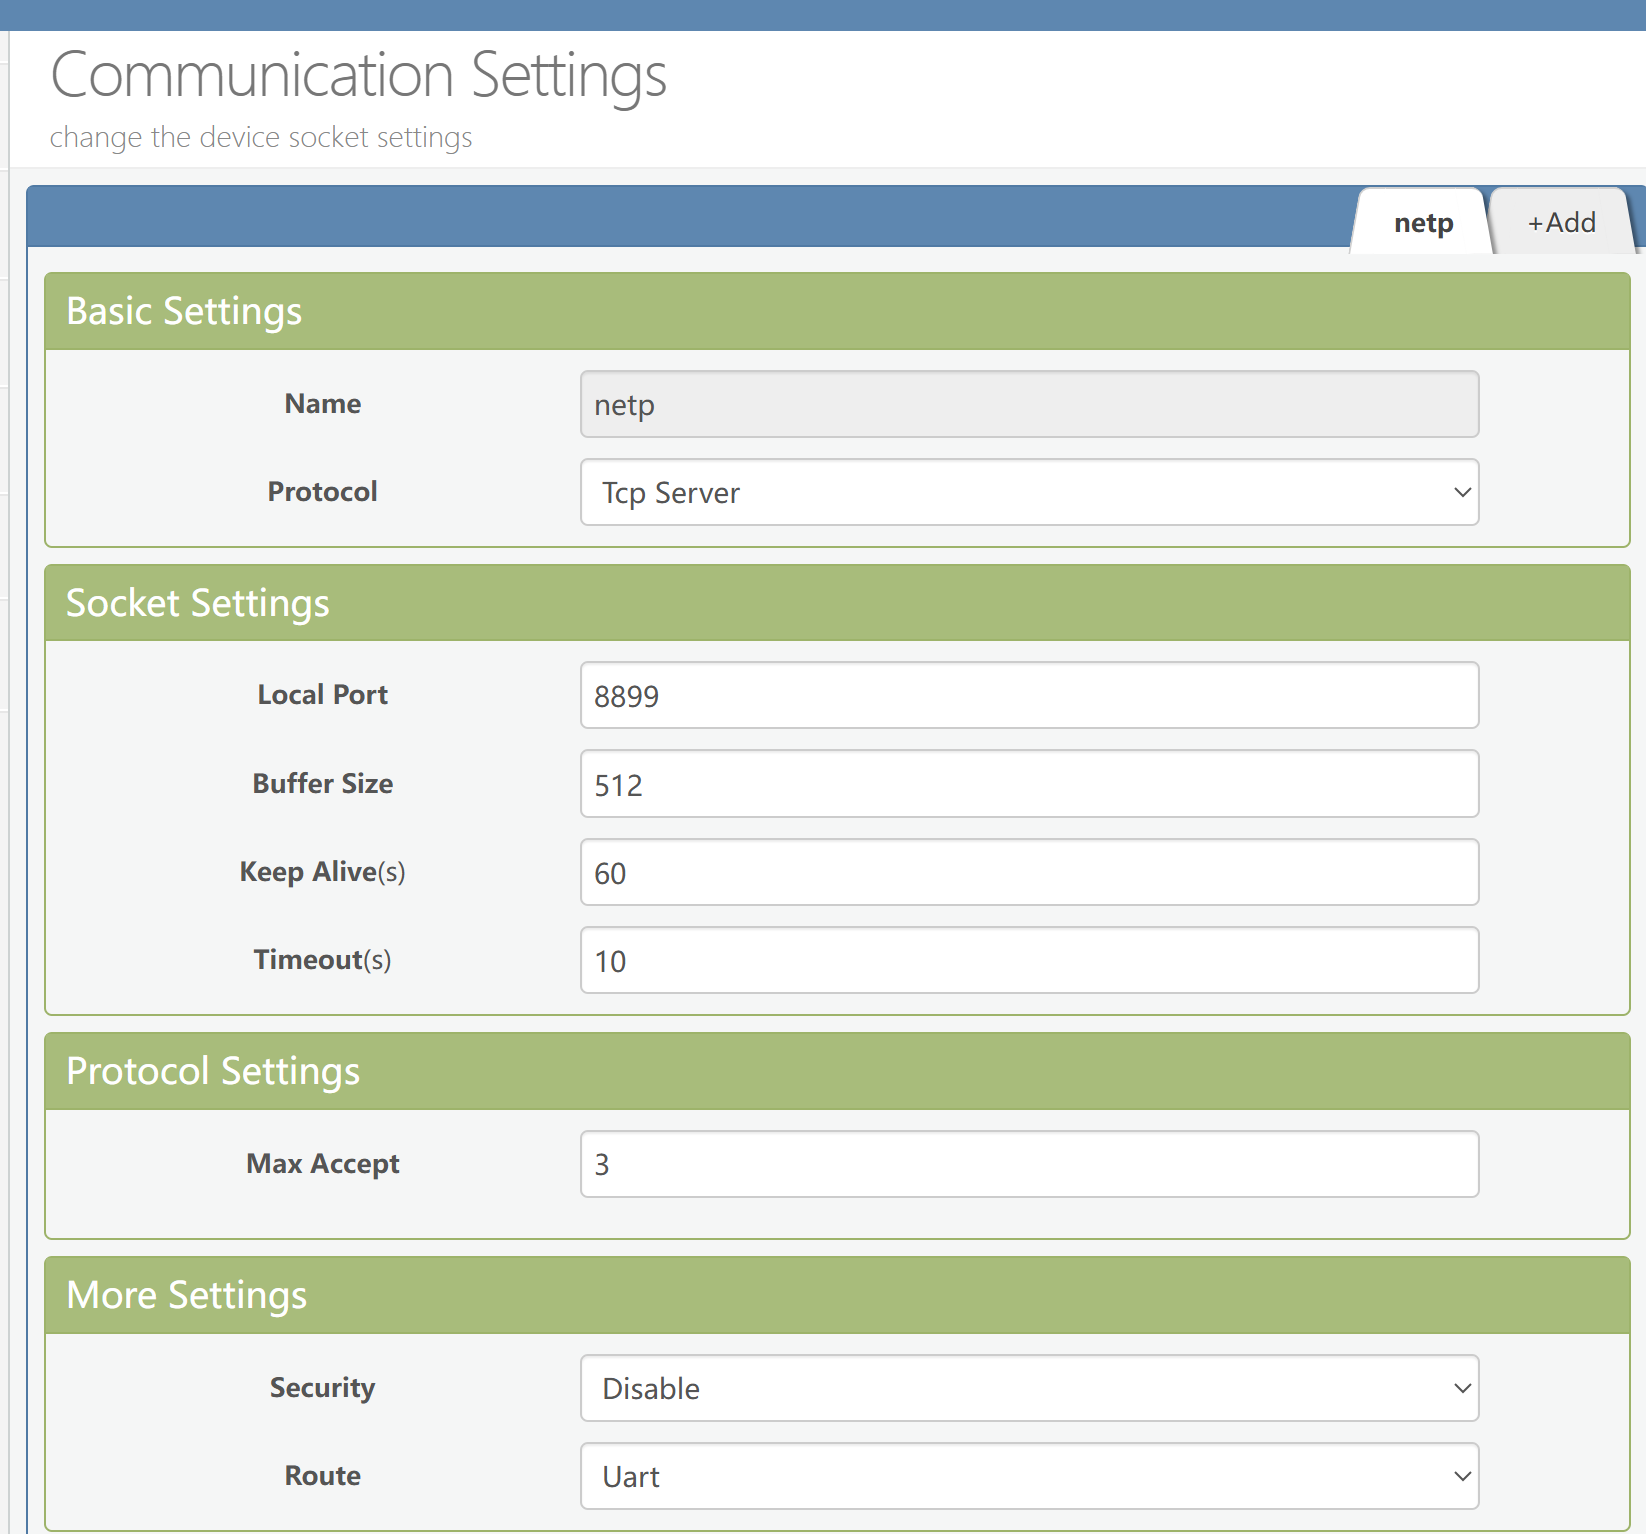Click the Protocol Settings section header
The image size is (1646, 1534).
click(837, 1071)
